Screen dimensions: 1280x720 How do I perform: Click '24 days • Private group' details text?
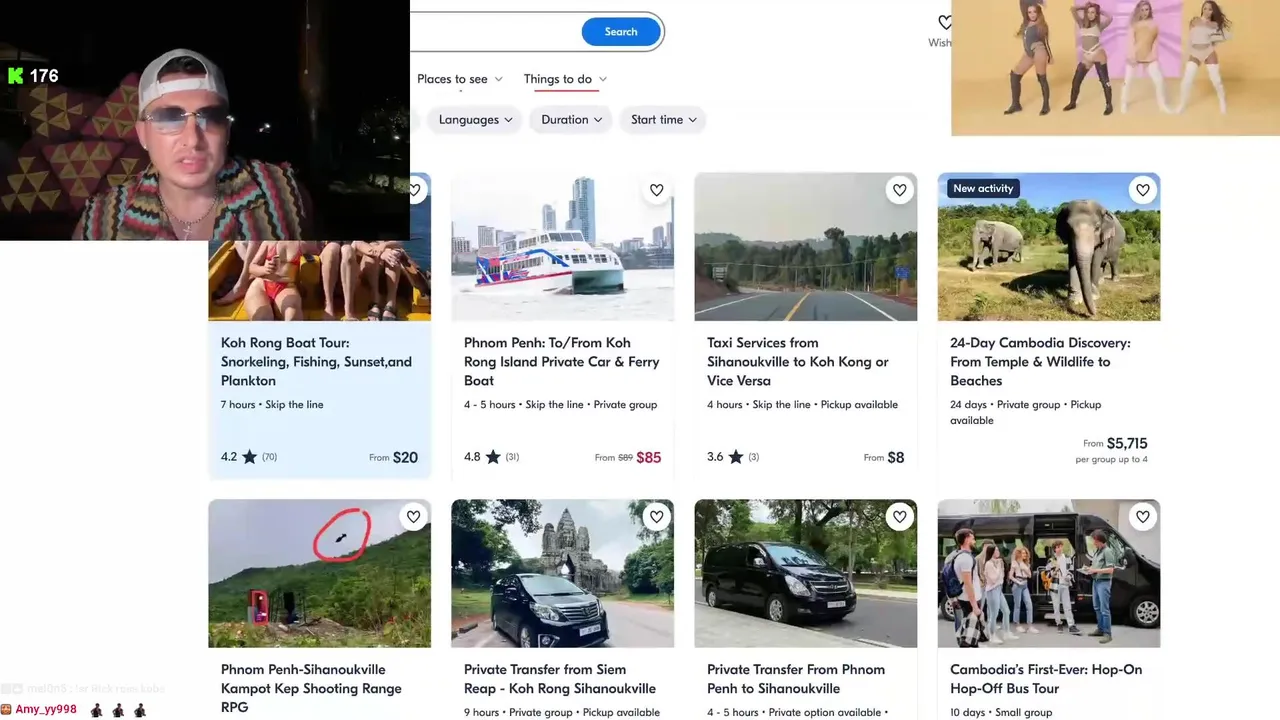coord(1025,412)
